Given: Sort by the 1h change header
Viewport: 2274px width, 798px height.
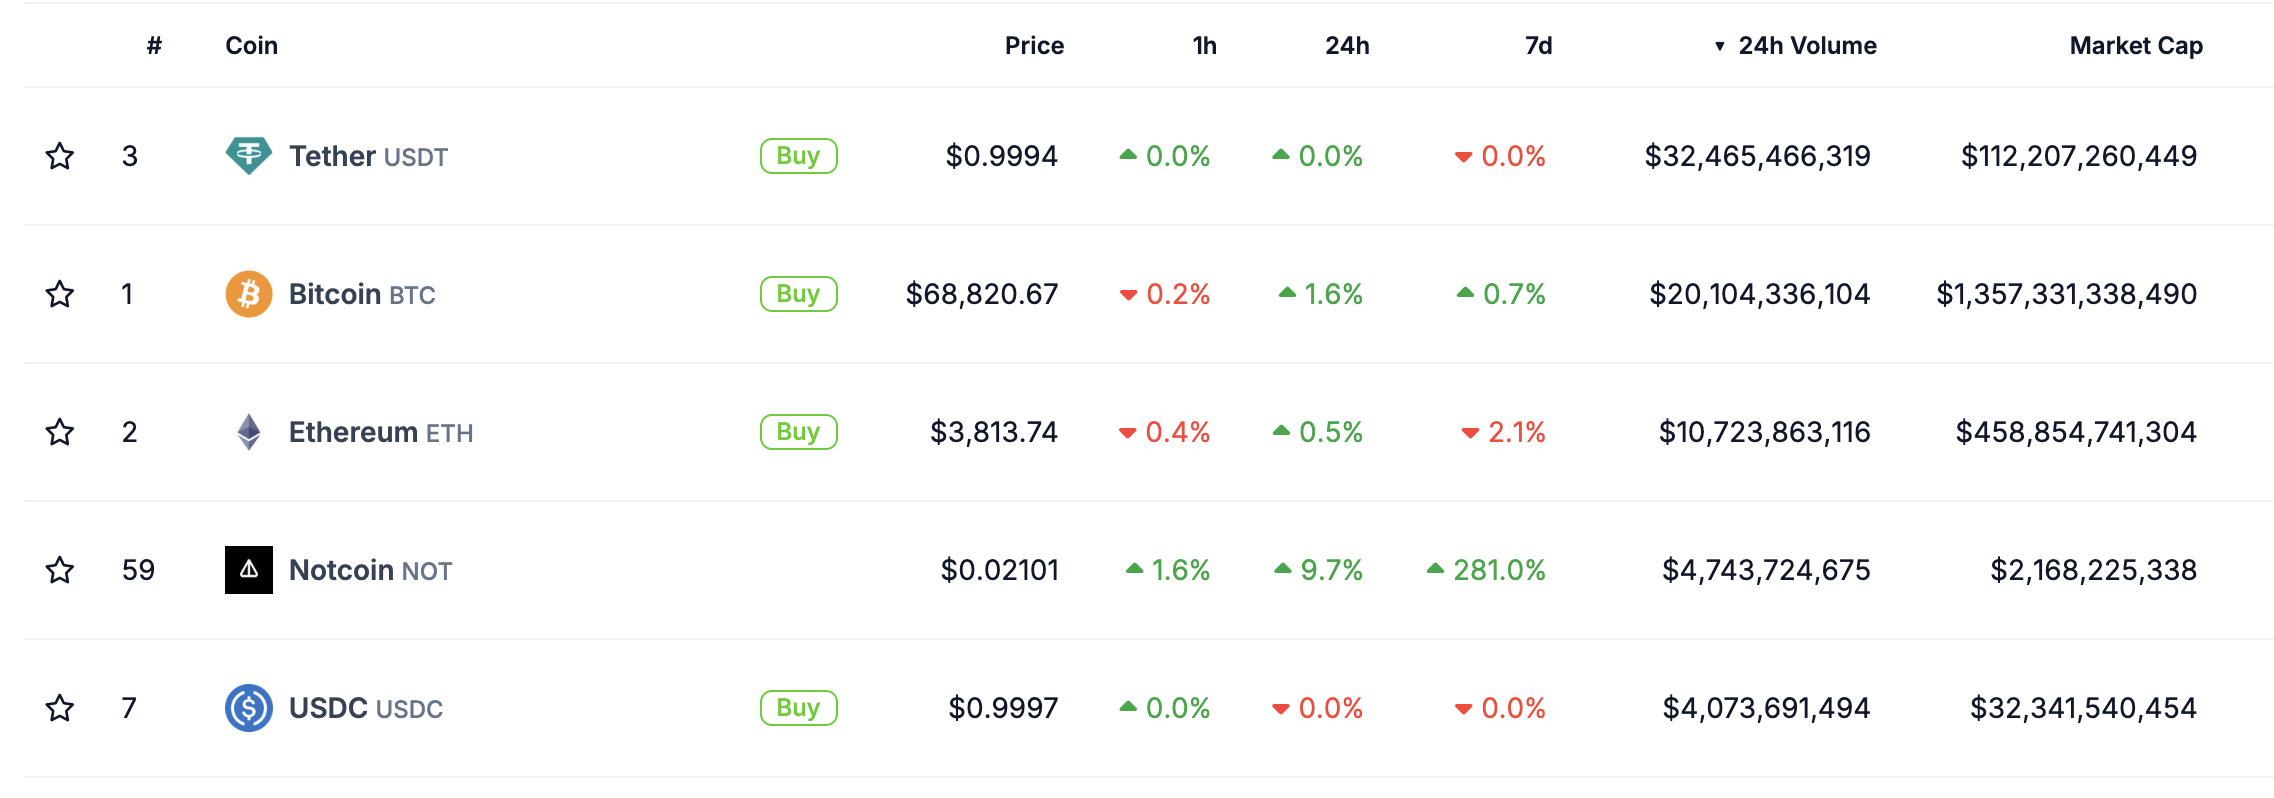Looking at the screenshot, I should [1204, 46].
